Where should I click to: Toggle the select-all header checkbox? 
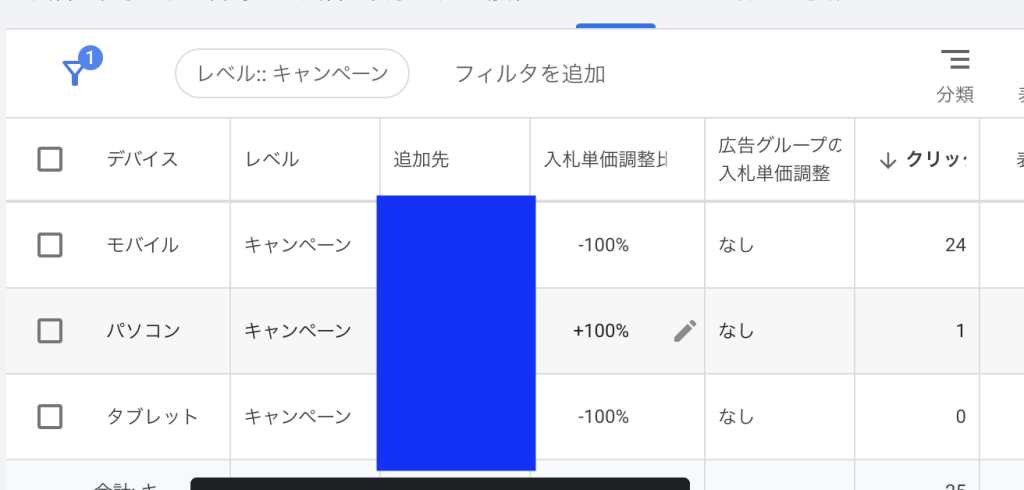click(x=50, y=159)
